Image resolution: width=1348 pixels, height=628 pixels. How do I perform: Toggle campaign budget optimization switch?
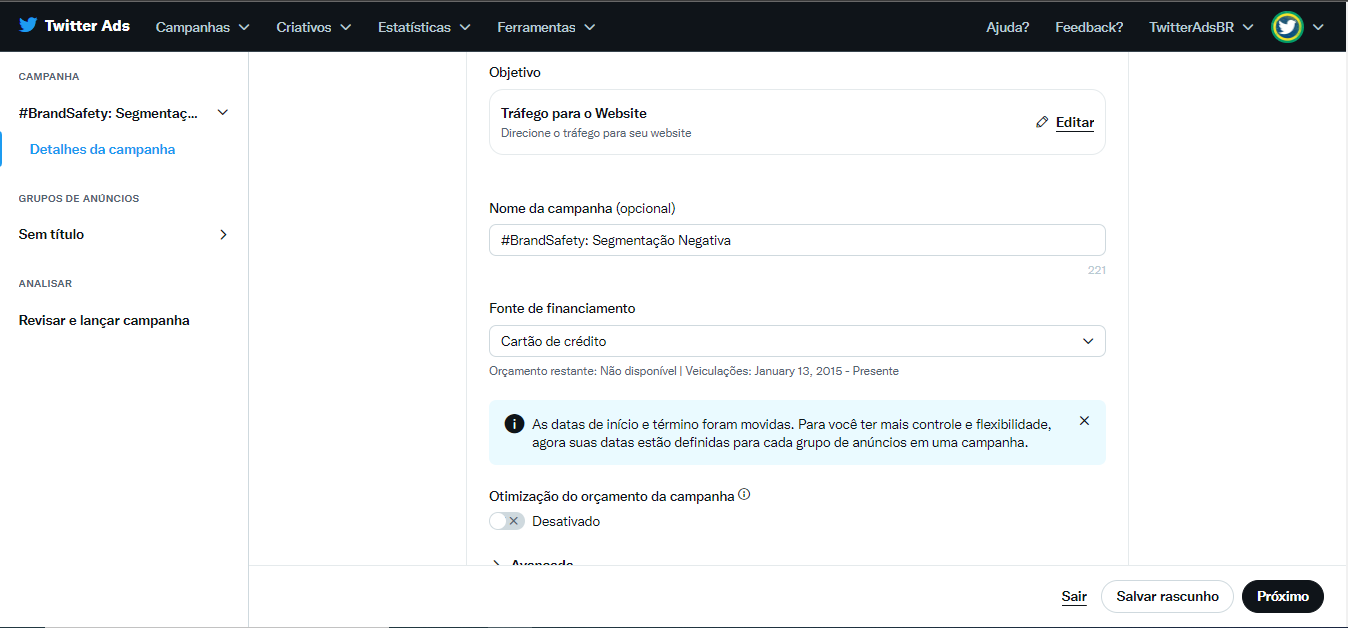pos(507,521)
